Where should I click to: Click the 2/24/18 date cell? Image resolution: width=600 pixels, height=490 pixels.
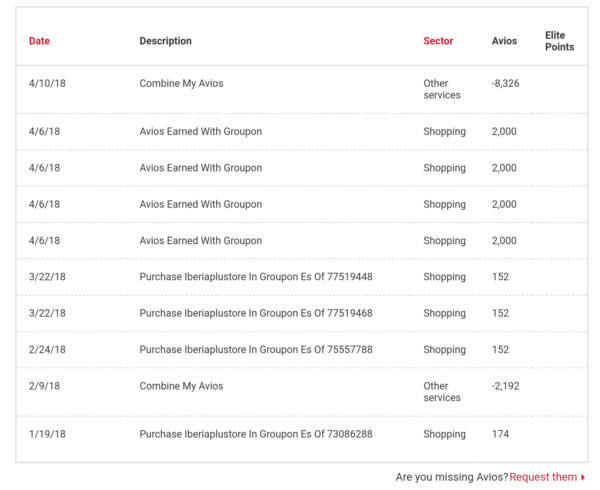(x=45, y=350)
